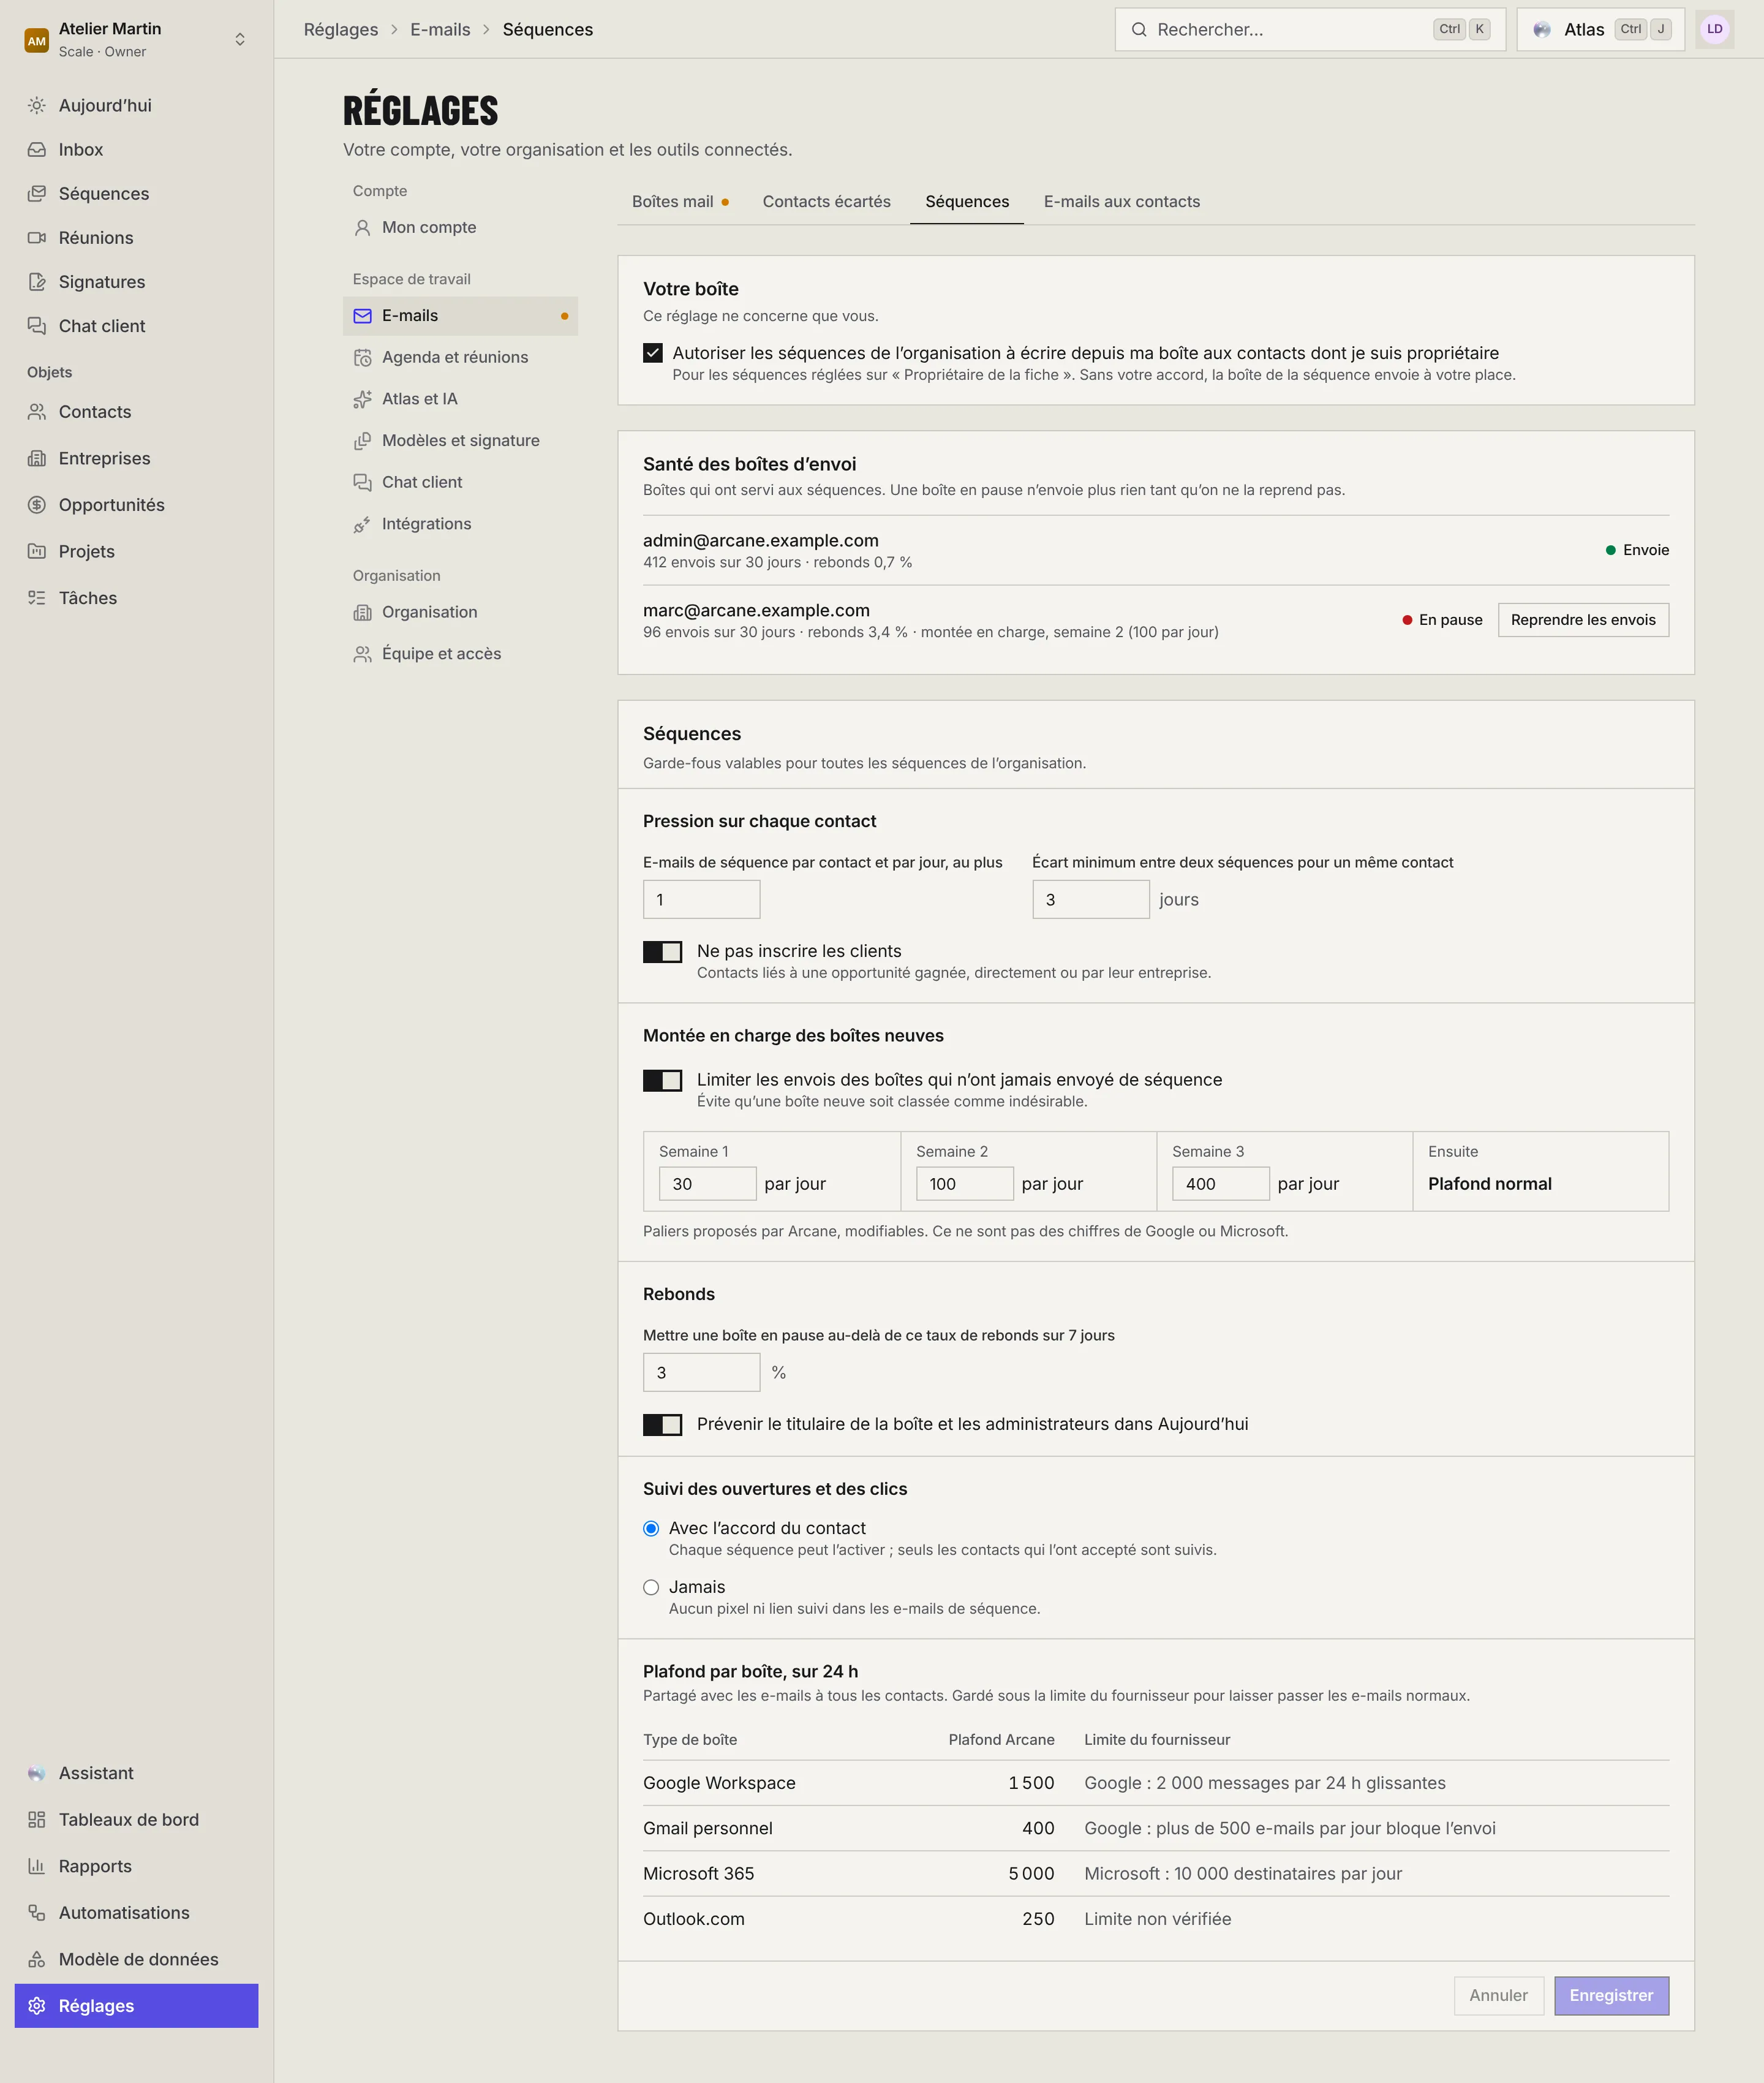Open Agenda et réunions settings section
Screen dimensions: 1764x2083
point(460,357)
